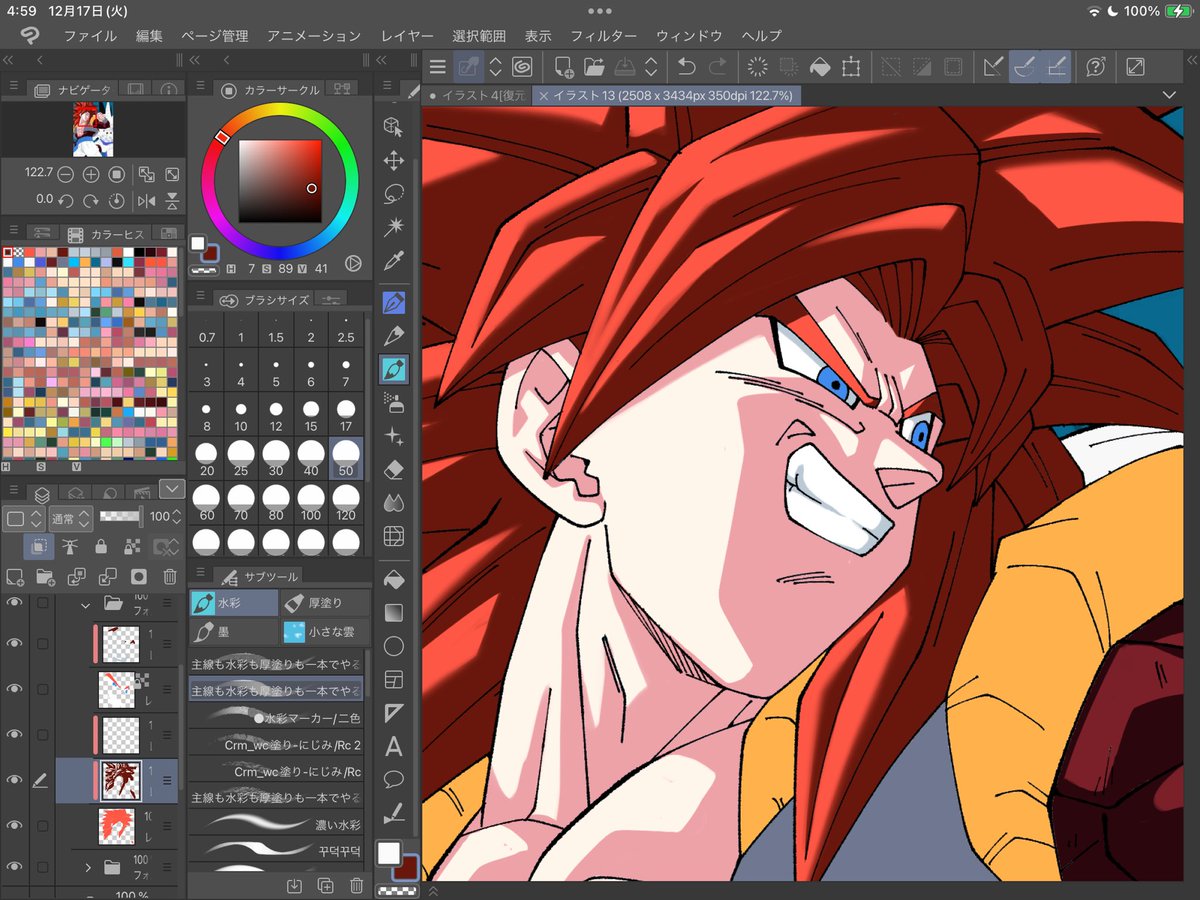This screenshot has height=900, width=1200.
Task: Click the layer opacity 100 stepper arrows
Action: (x=177, y=519)
